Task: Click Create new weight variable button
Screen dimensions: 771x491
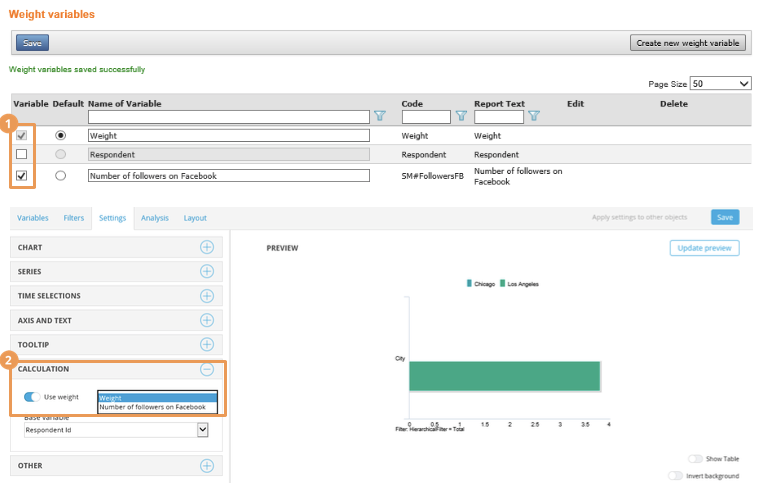Action: tap(690, 43)
